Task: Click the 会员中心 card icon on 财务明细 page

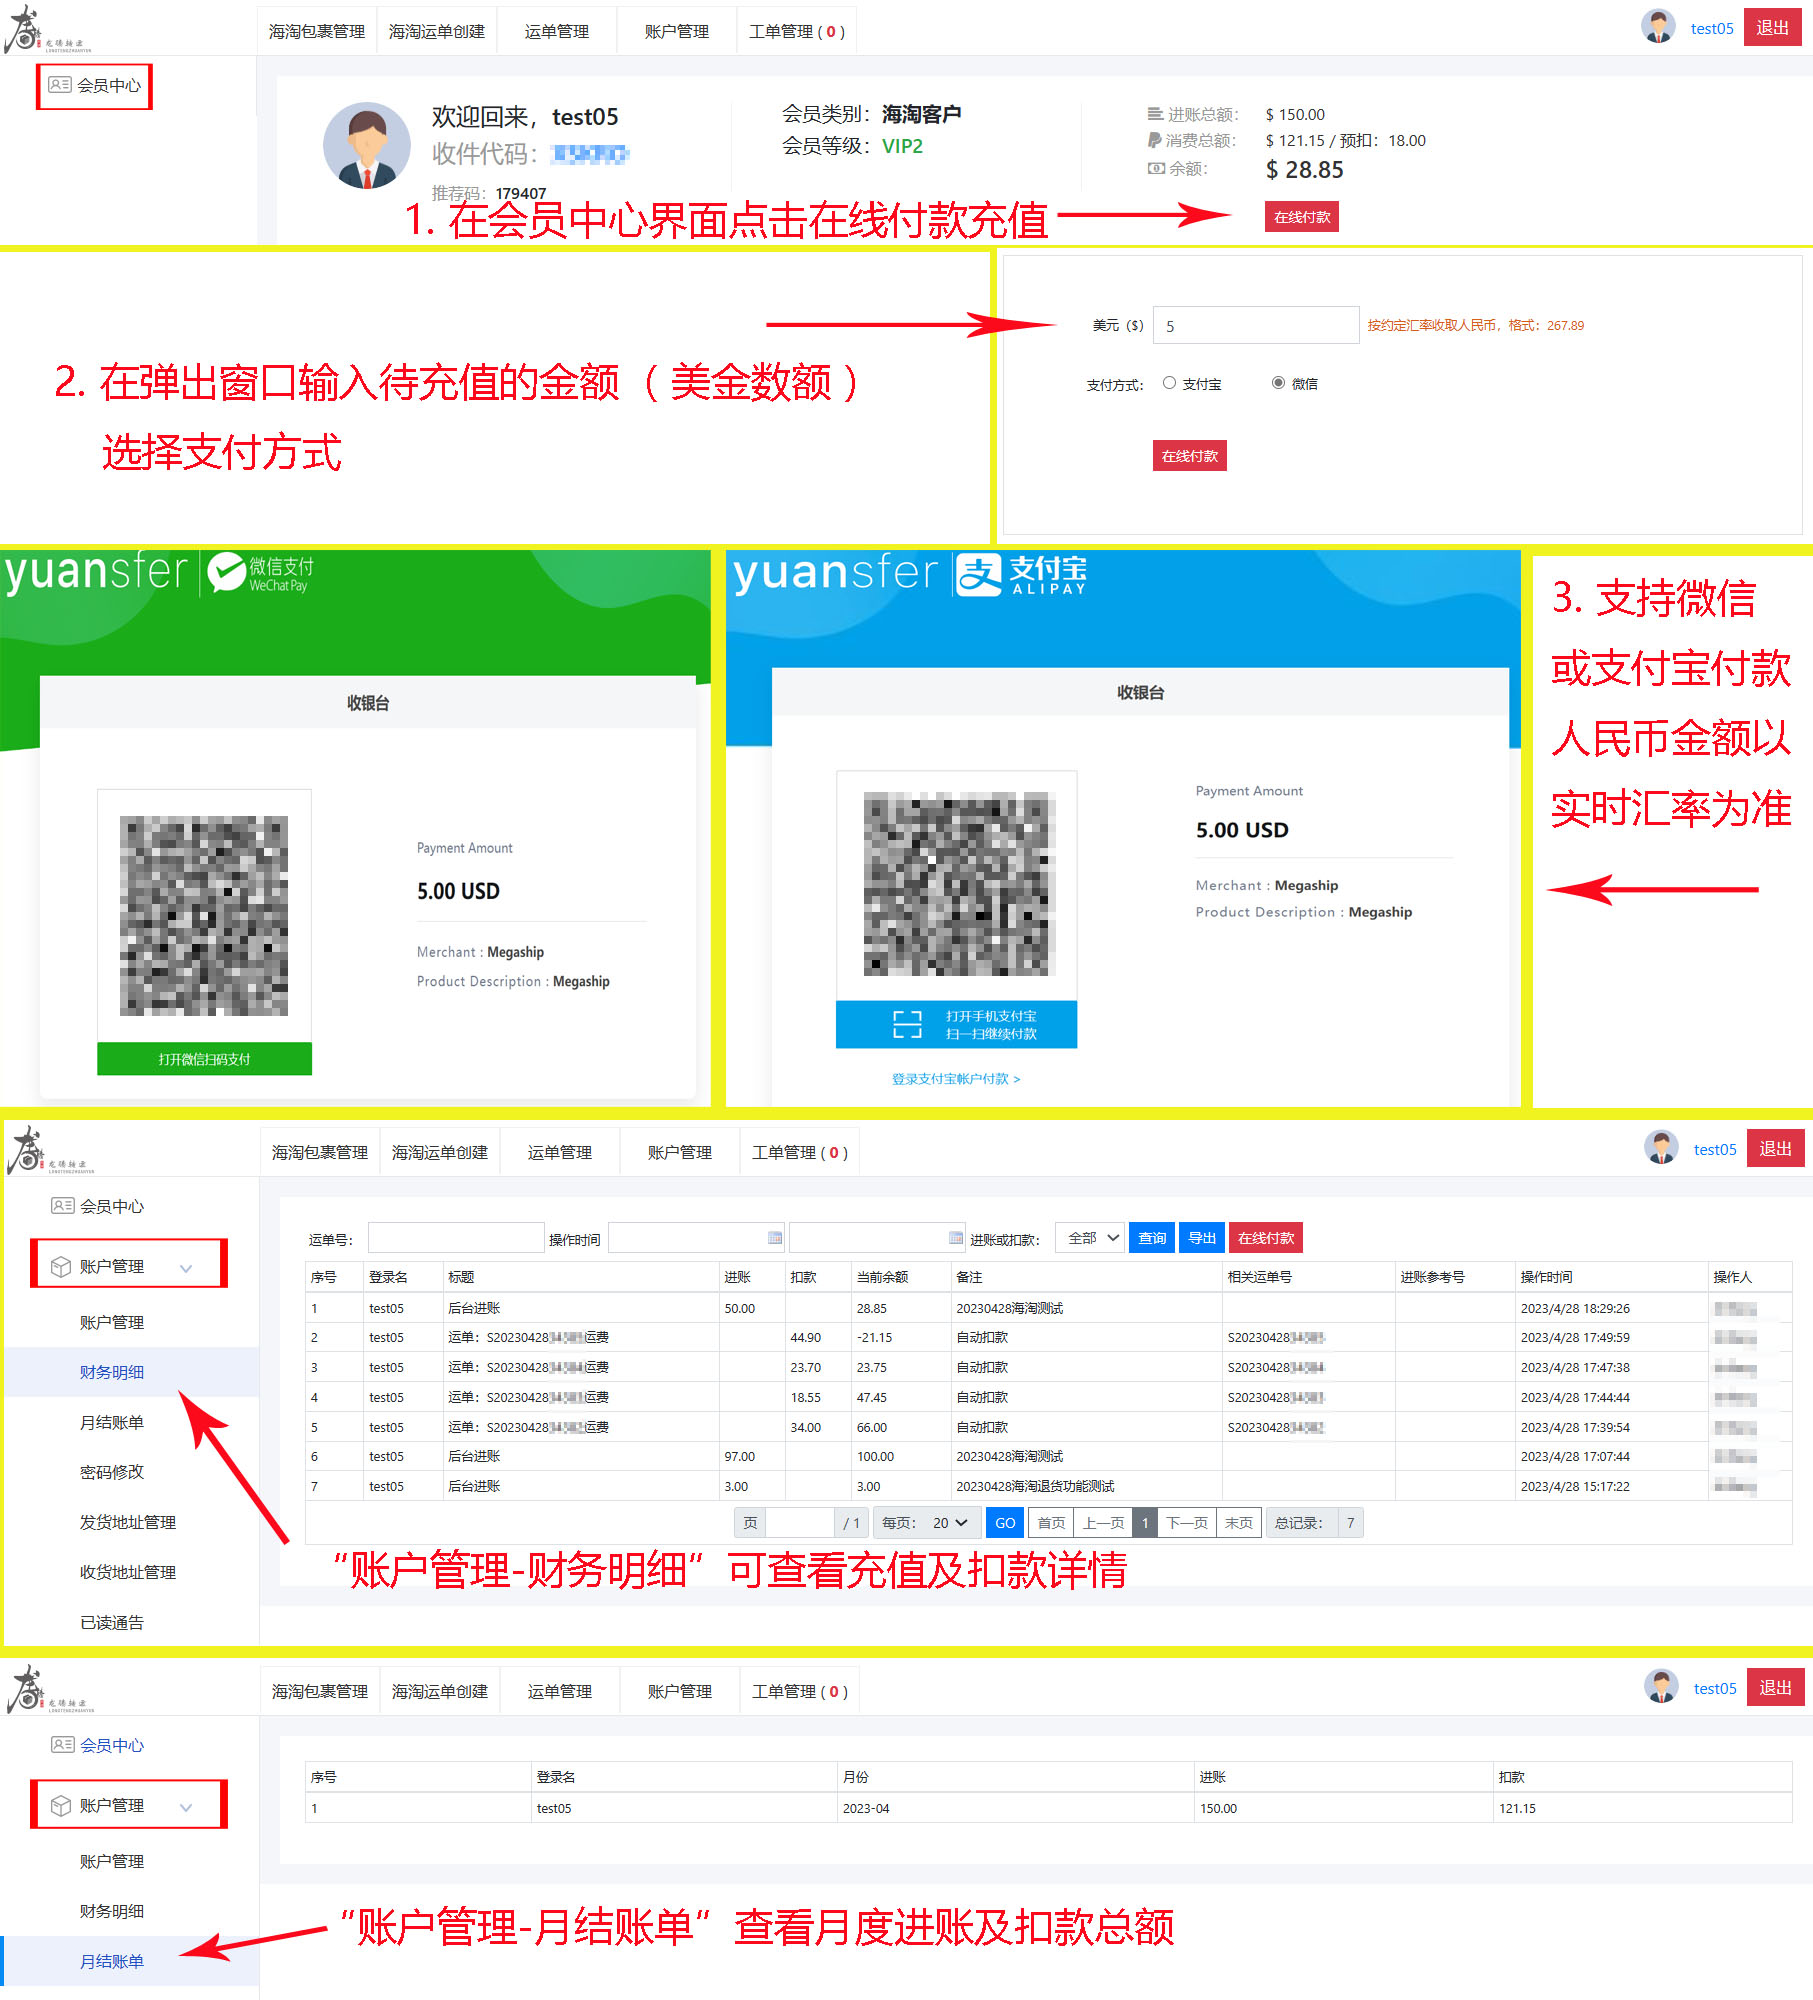Action: 63,1206
